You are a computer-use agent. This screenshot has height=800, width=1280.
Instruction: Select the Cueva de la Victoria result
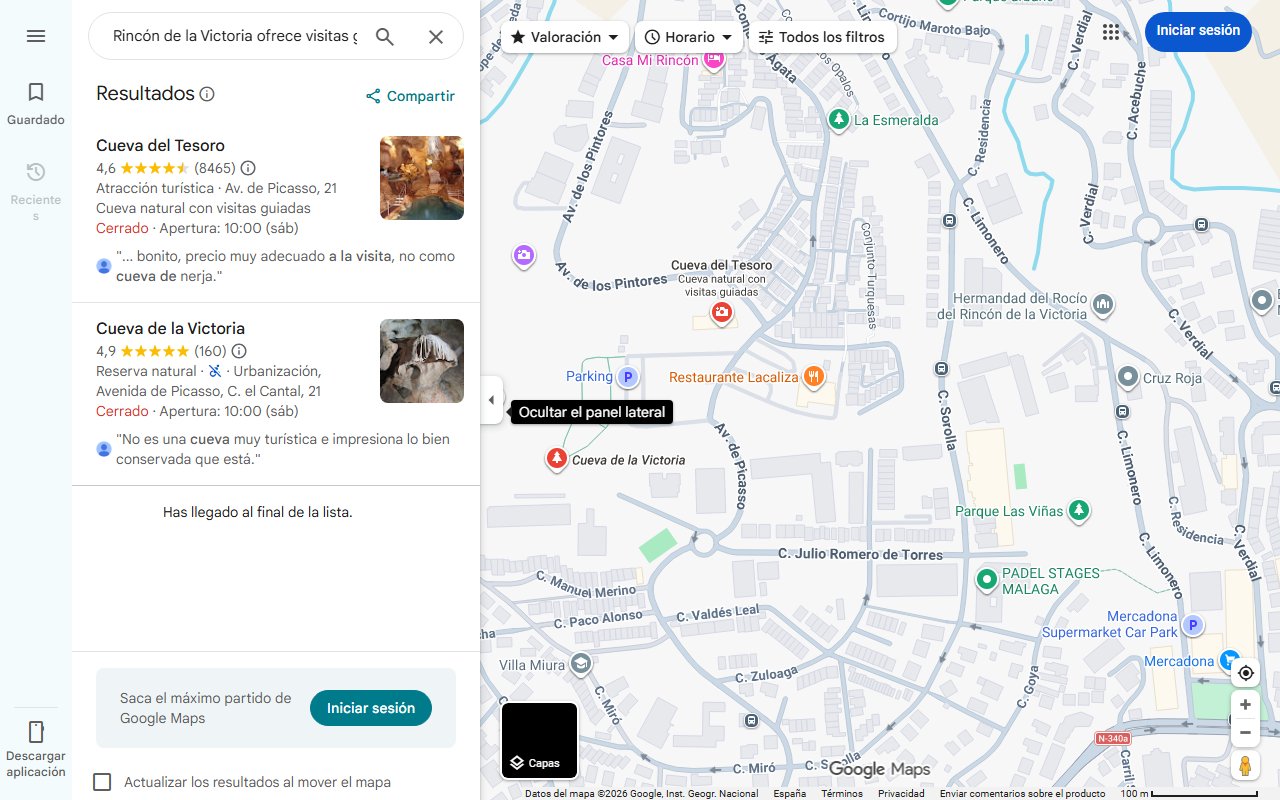coord(170,329)
